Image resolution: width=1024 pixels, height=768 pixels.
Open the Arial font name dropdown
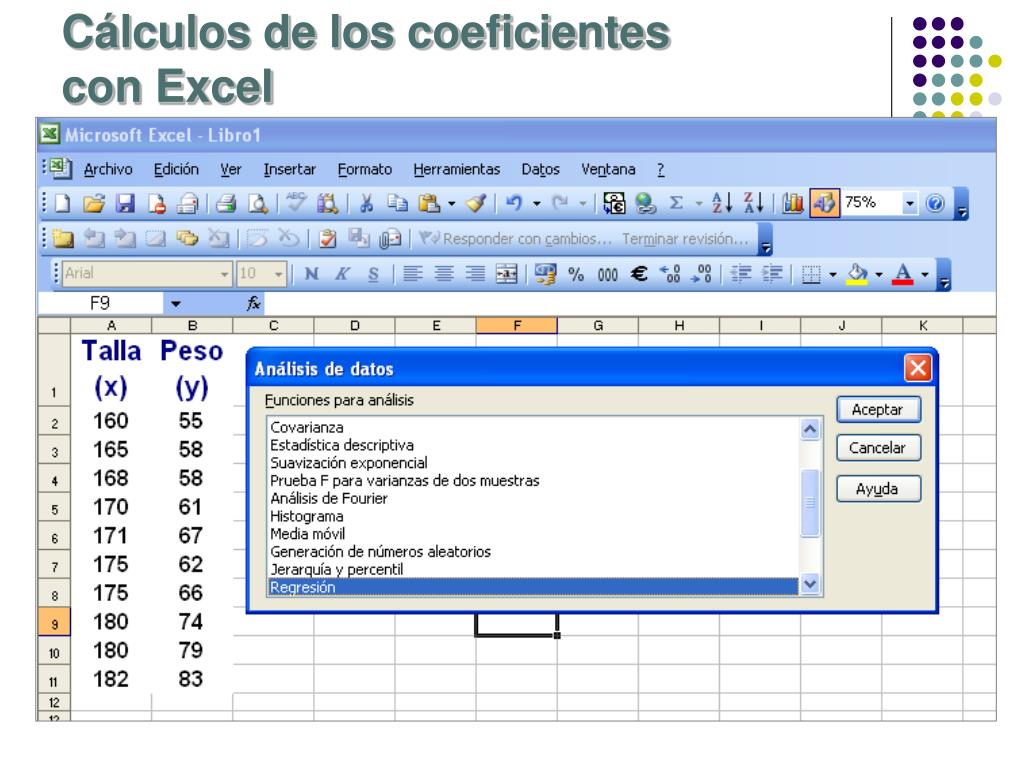click(224, 274)
